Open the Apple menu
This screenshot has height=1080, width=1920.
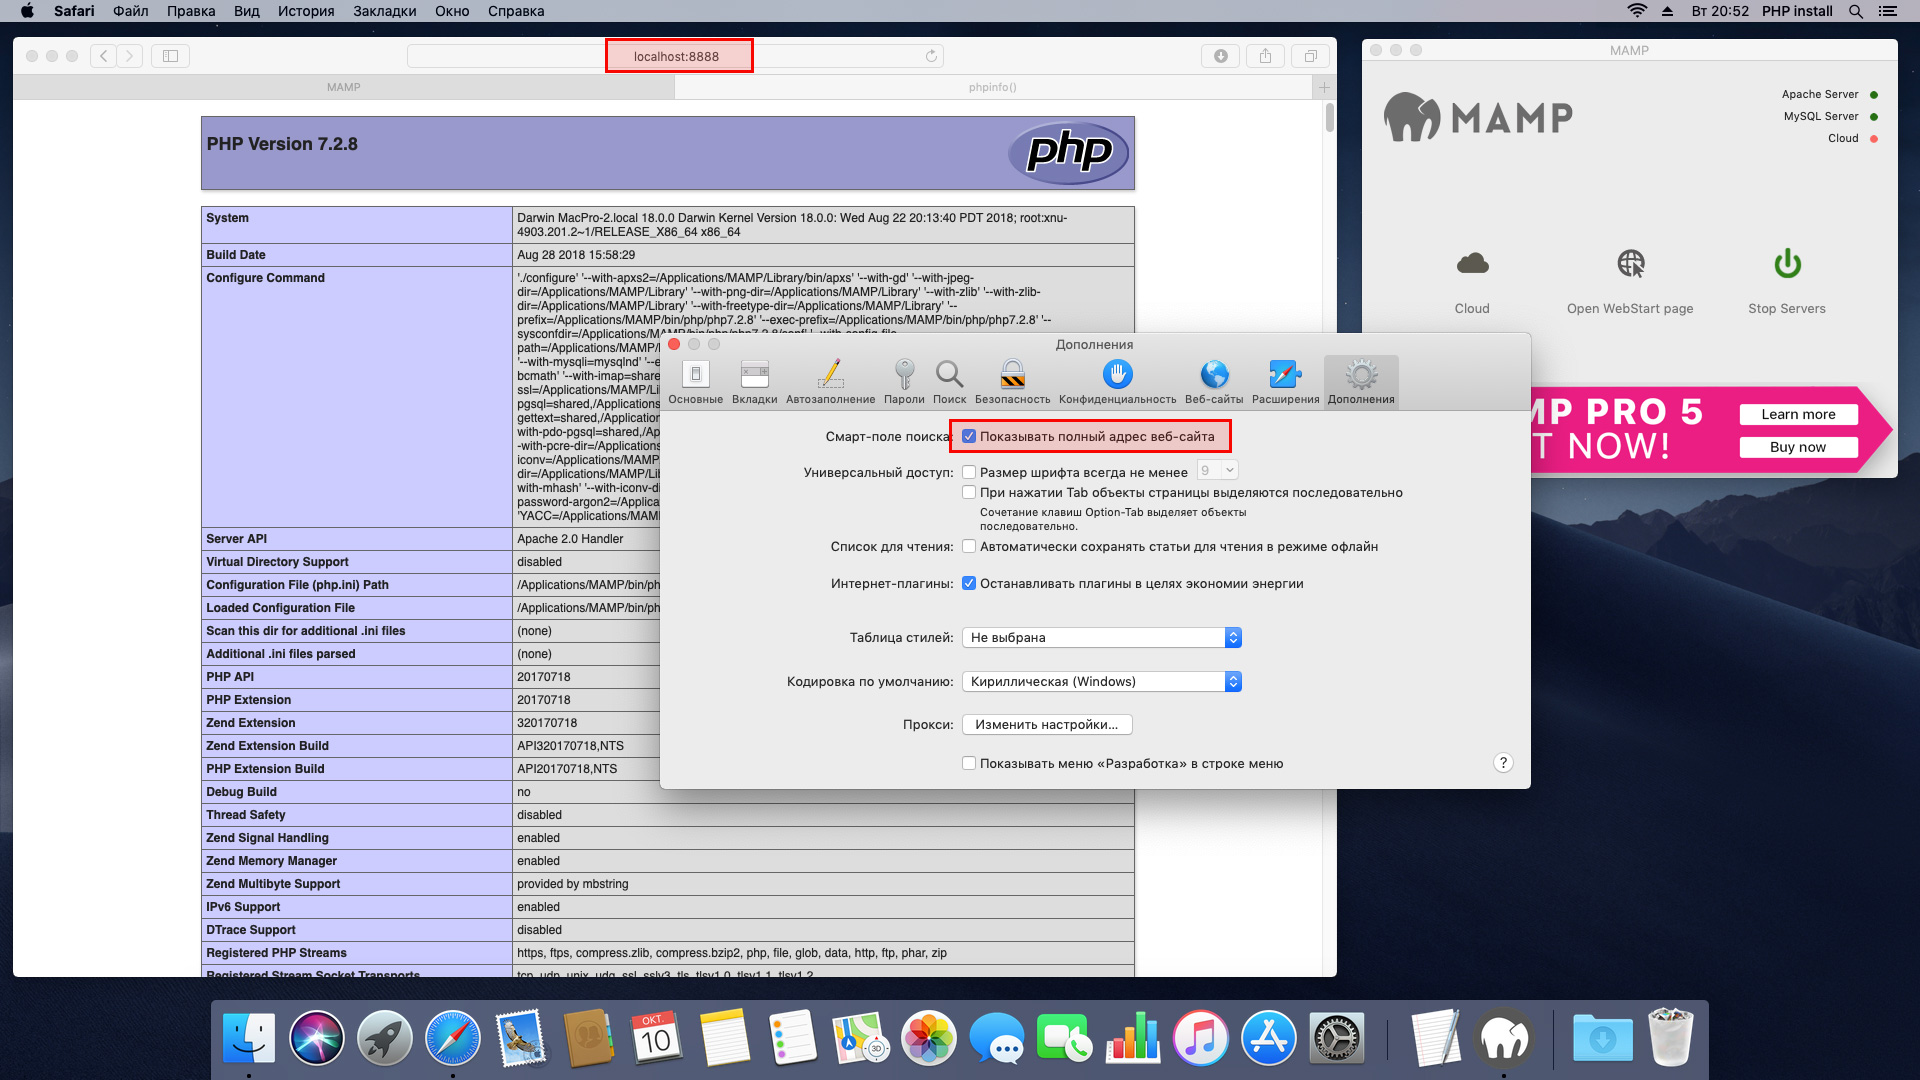click(x=27, y=11)
